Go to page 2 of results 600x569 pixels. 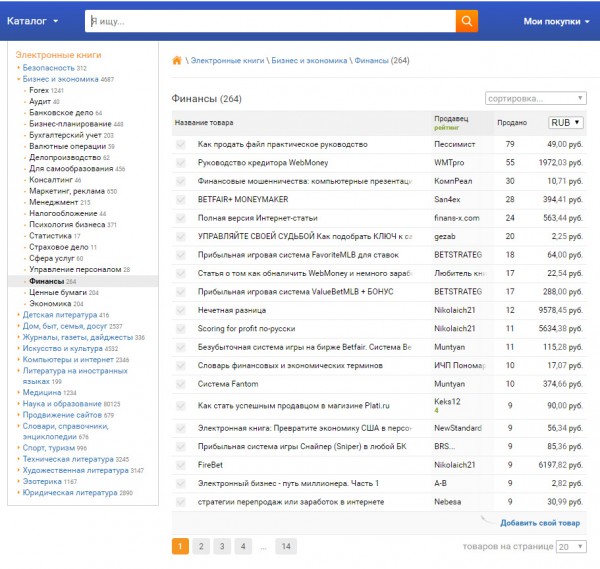tap(201, 546)
